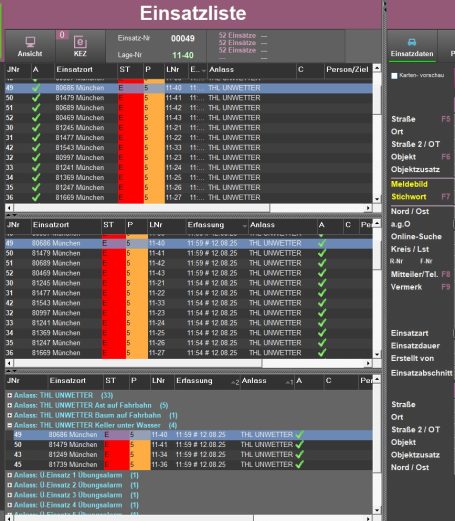Click the pink 0 counter badge
Image resolution: width=455 pixels, height=521 pixels.
(x=62, y=35)
